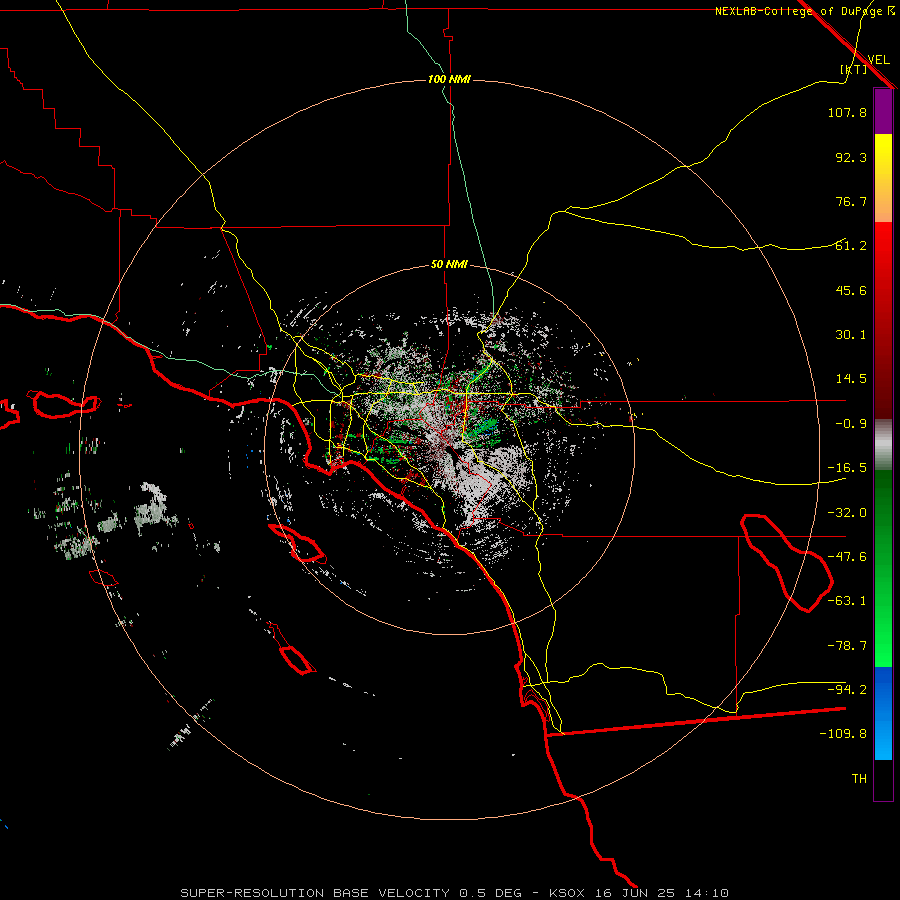Select the 76.7 value on the velocity scale
Screen dimensions: 900x900
[851, 201]
